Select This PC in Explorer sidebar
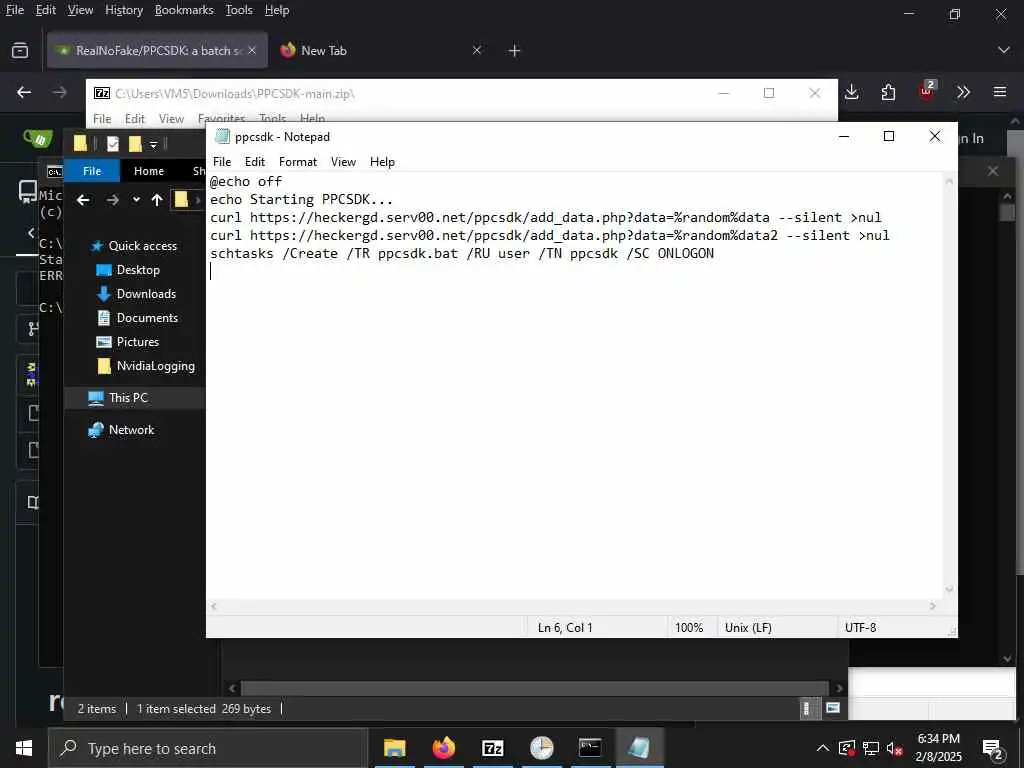 tap(128, 398)
